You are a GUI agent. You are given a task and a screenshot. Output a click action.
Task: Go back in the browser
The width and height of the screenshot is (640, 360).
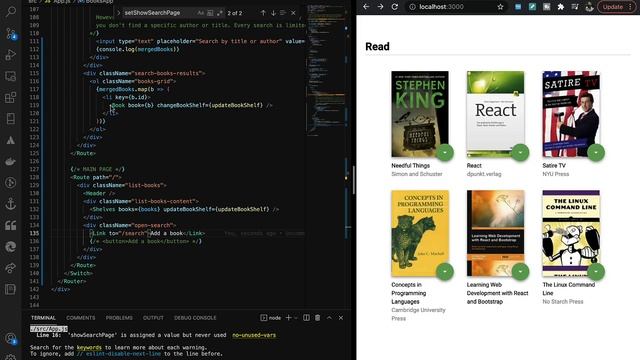[x=366, y=7]
